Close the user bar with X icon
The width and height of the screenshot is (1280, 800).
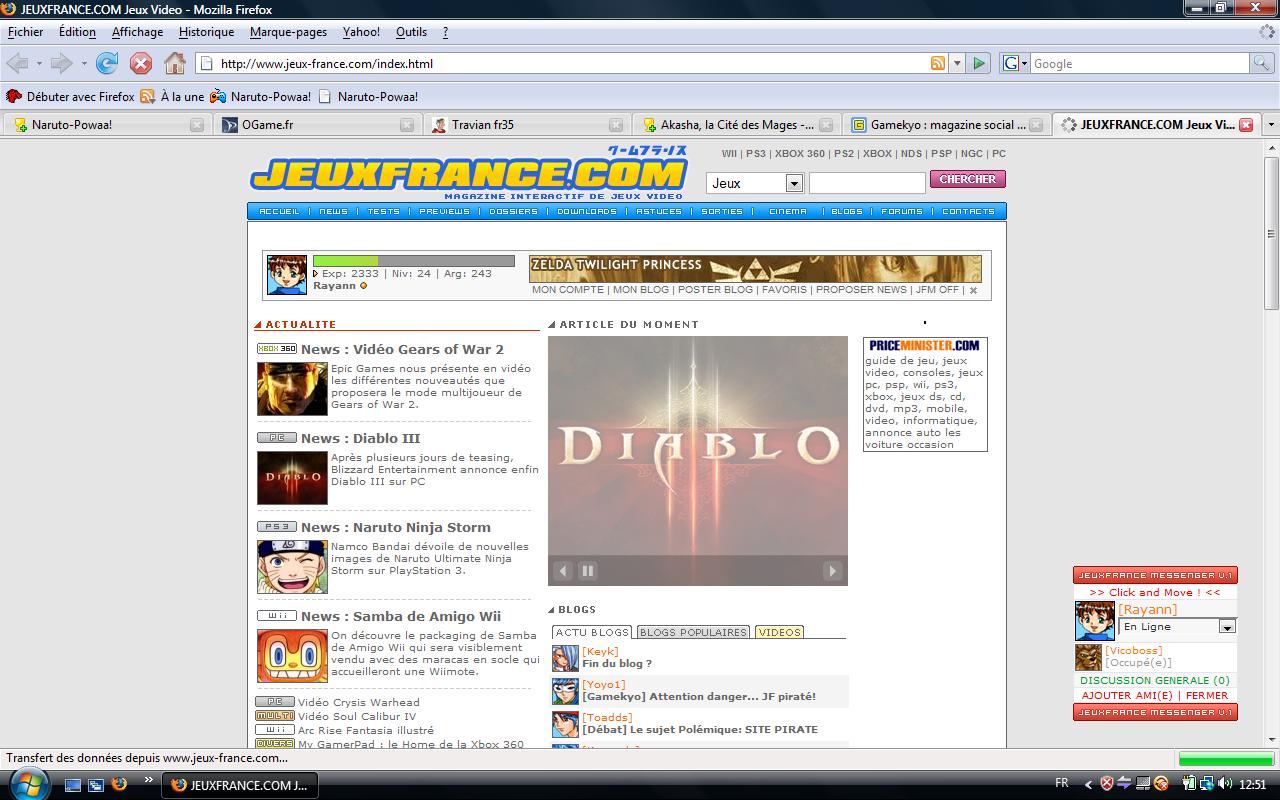click(x=973, y=291)
